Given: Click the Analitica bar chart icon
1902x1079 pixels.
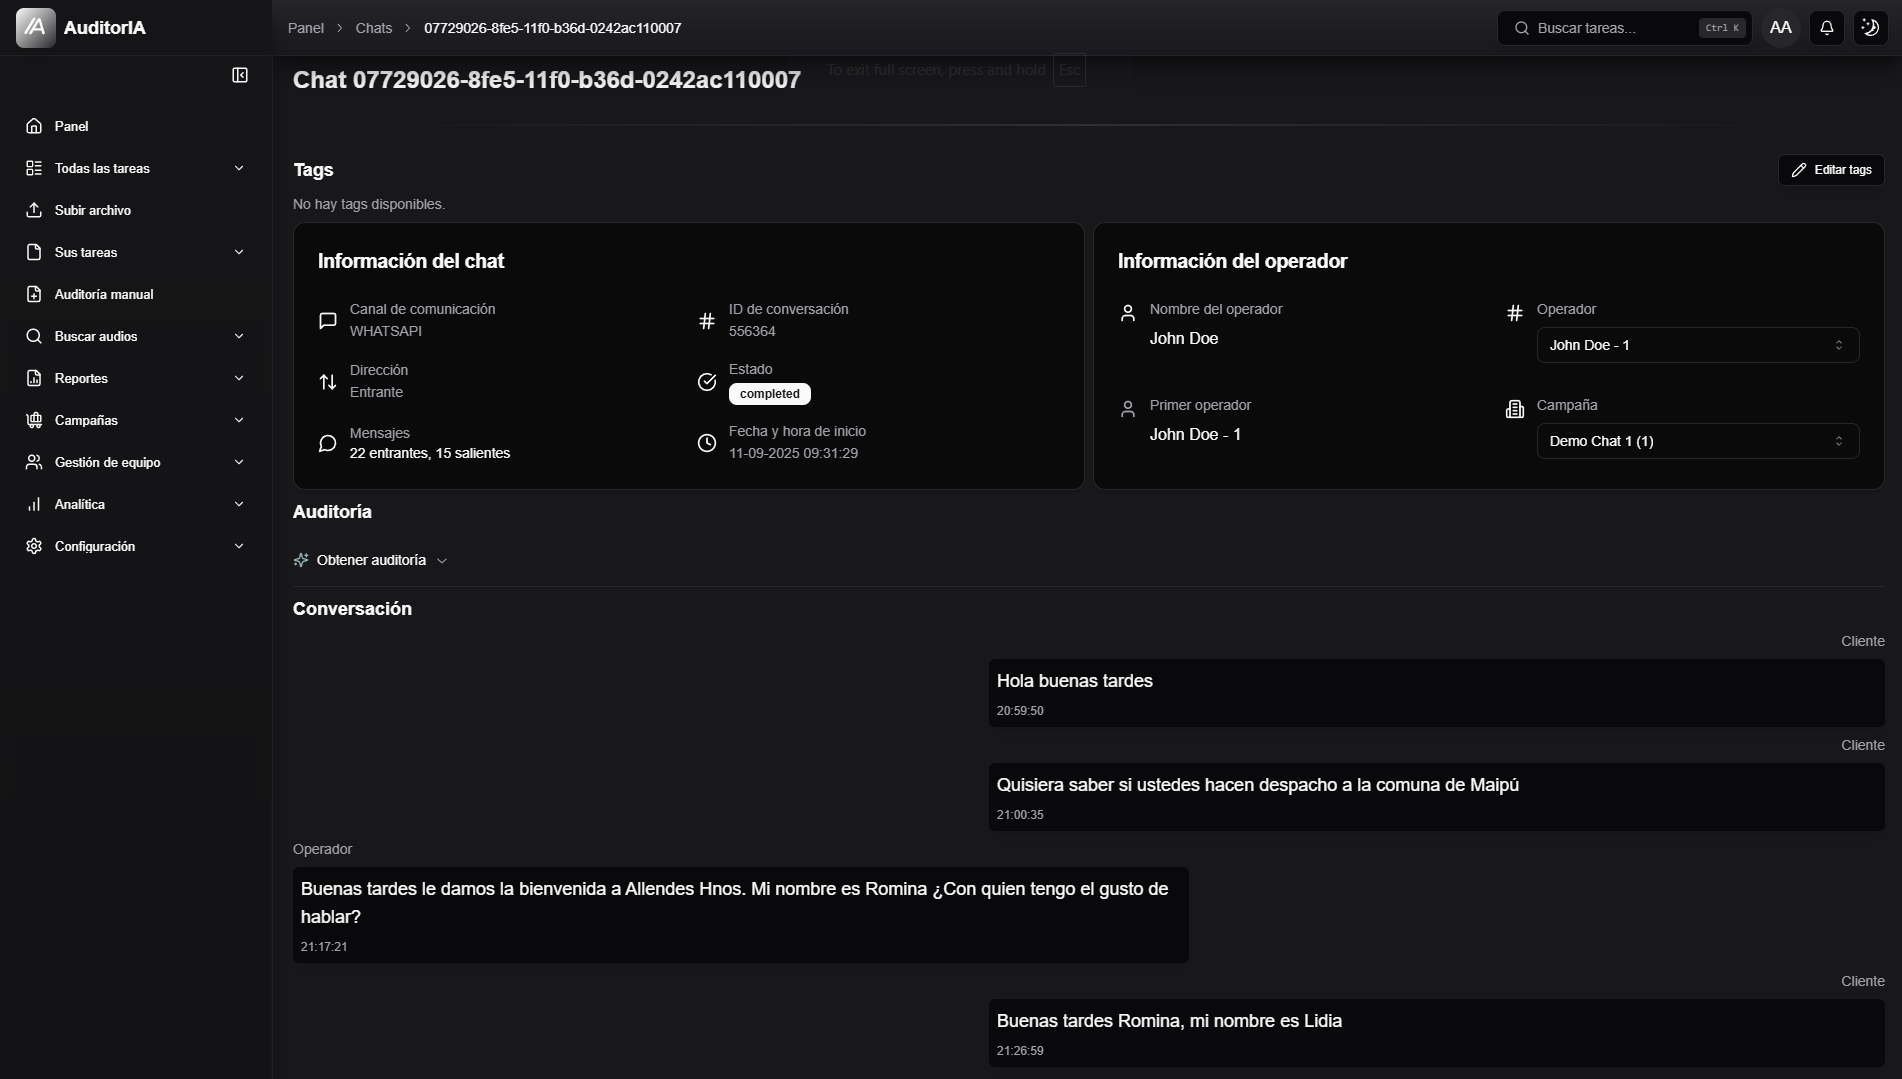Looking at the screenshot, I should point(34,504).
